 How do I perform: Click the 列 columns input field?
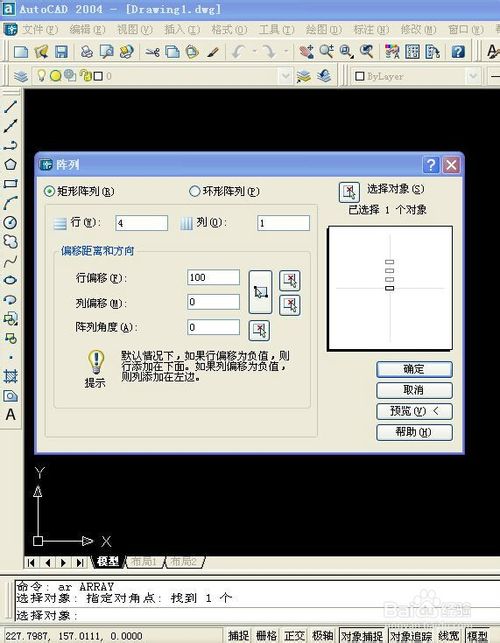283,223
